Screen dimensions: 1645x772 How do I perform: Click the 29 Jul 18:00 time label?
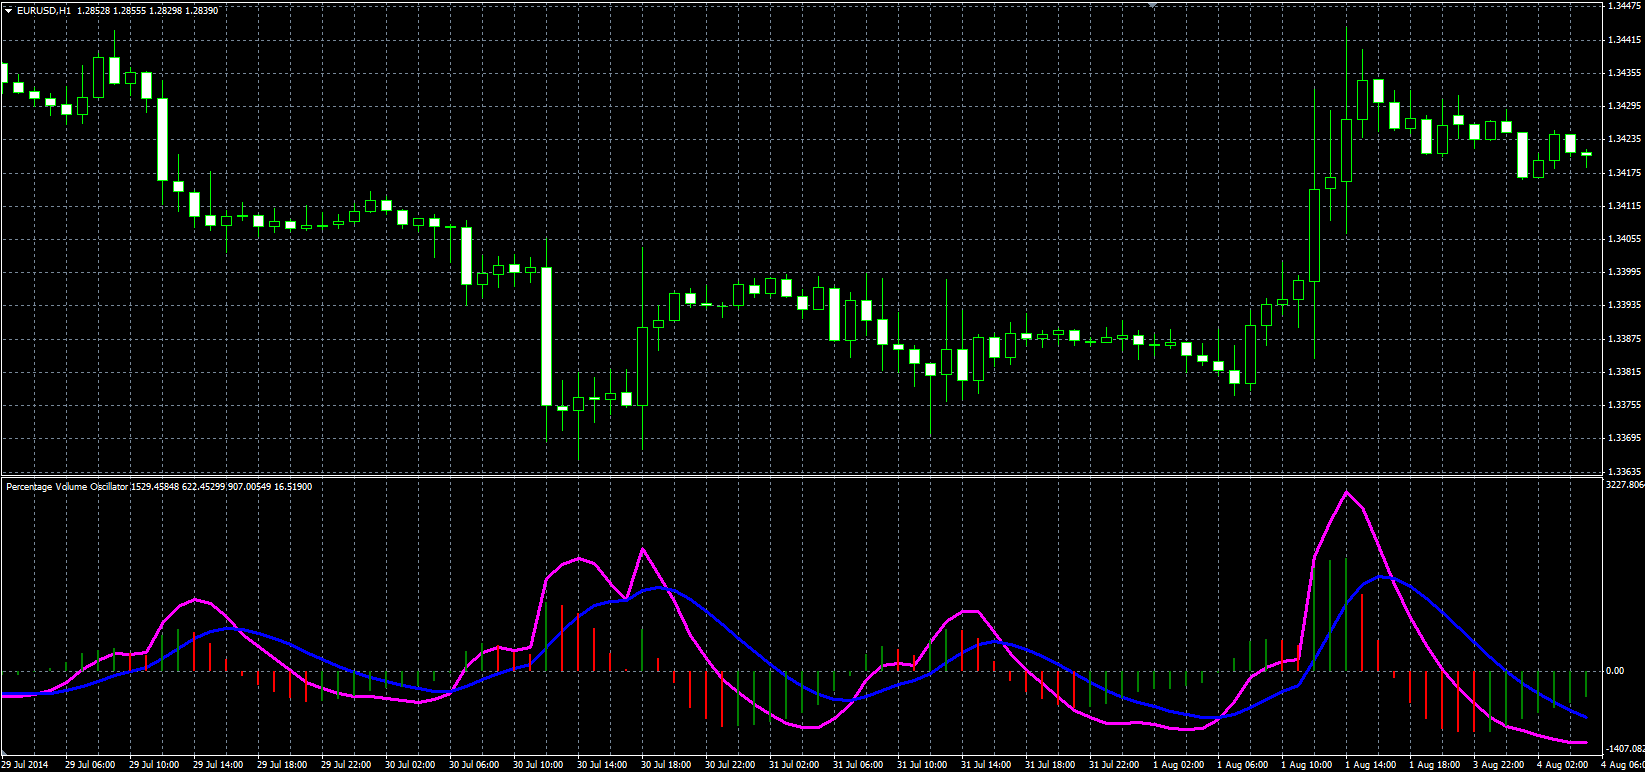click(x=282, y=765)
